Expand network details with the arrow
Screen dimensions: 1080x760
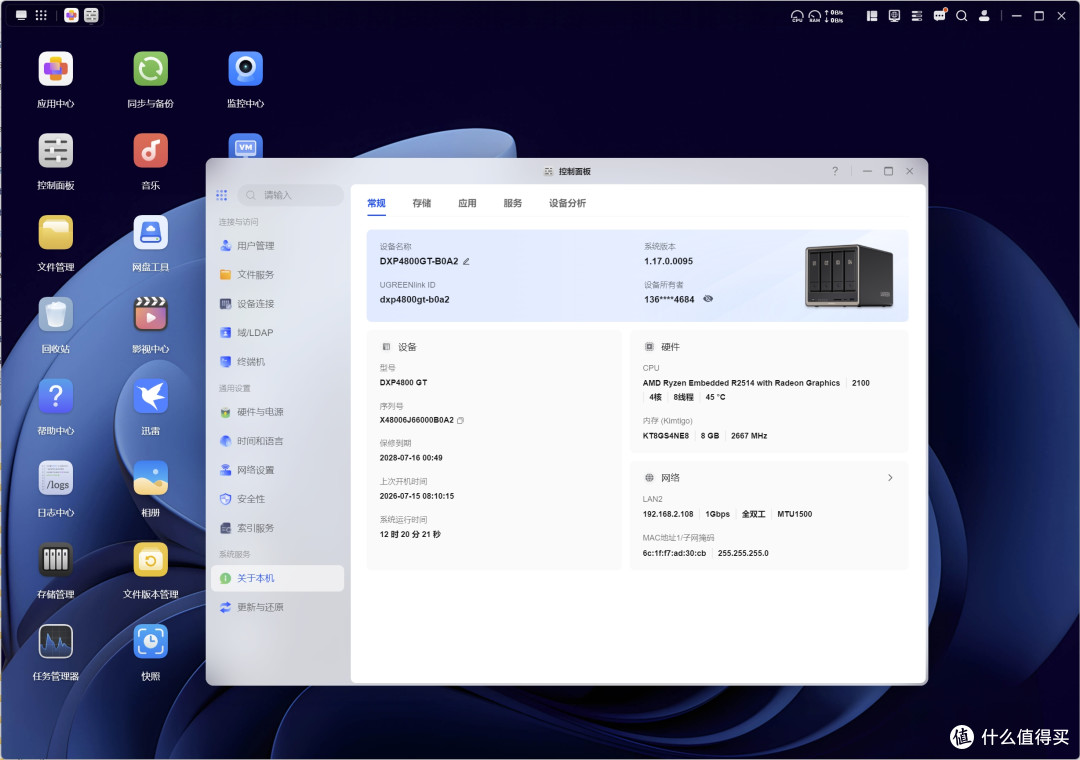click(890, 477)
